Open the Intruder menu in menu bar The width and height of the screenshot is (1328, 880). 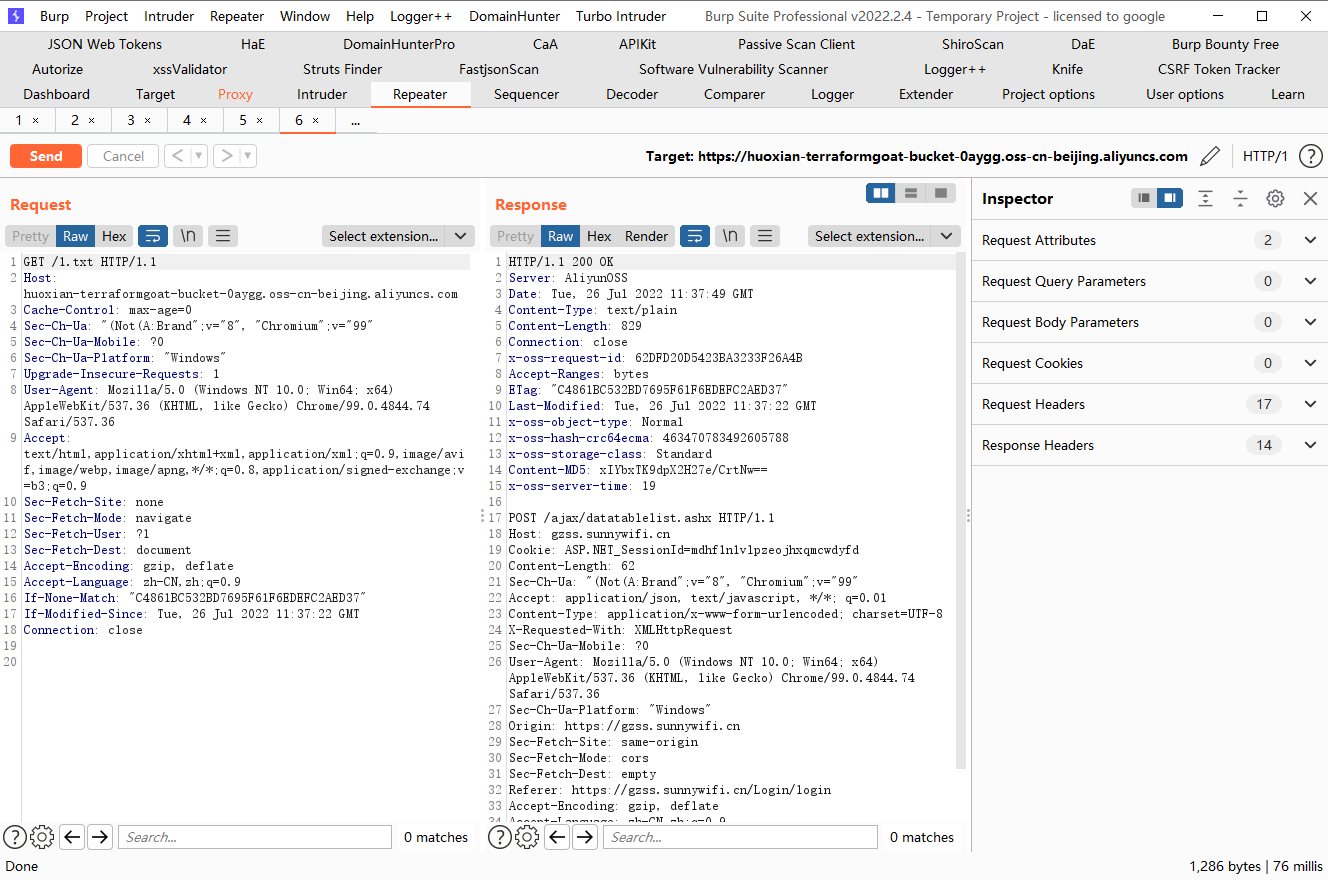[x=169, y=16]
